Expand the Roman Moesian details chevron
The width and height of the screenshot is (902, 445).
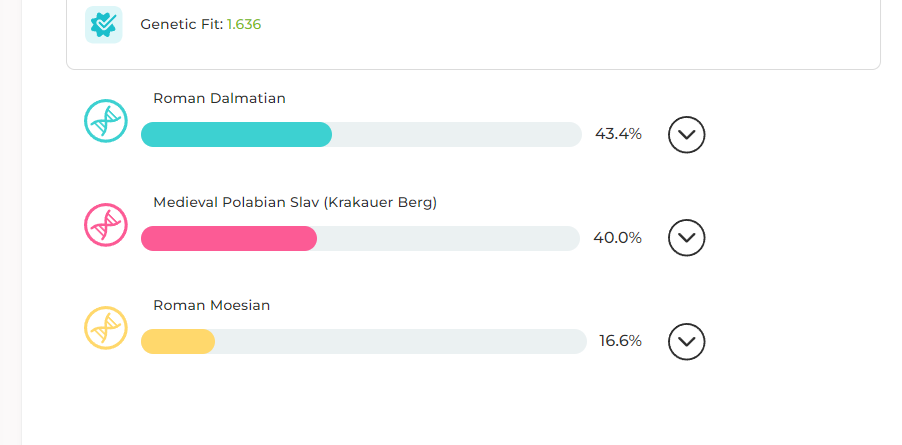pos(686,342)
